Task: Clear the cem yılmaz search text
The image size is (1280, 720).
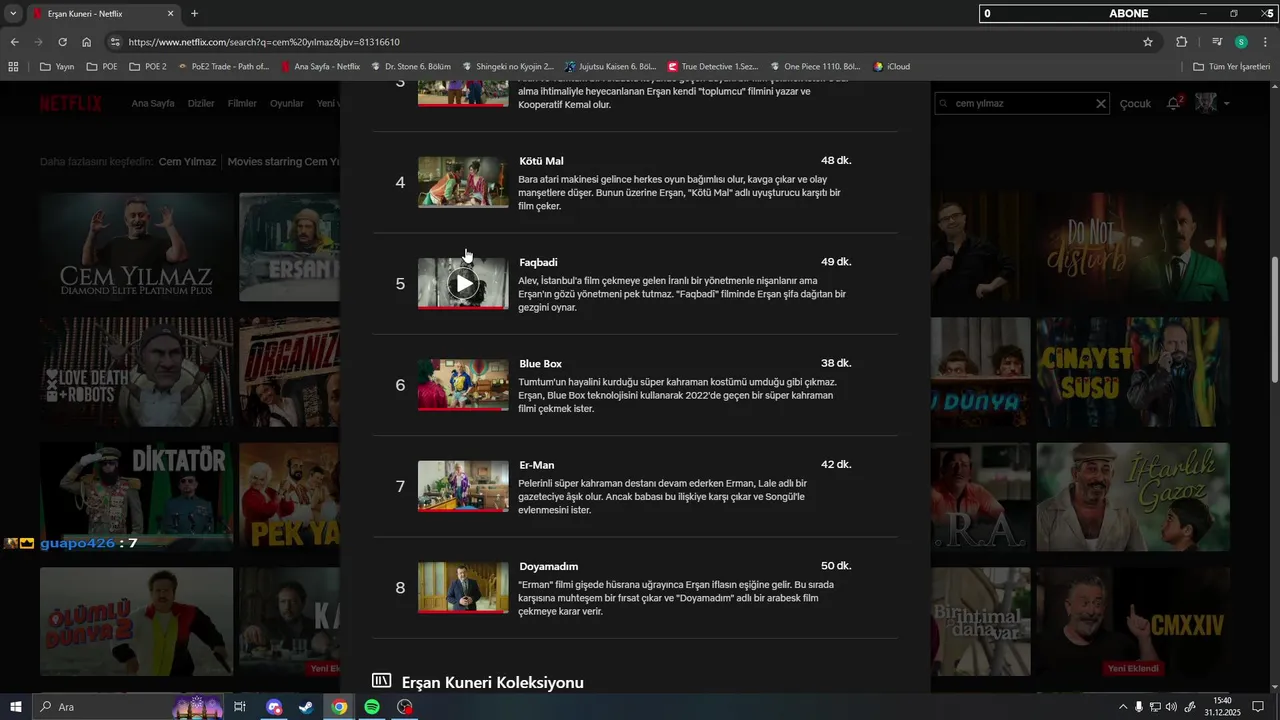Action: tap(1101, 103)
